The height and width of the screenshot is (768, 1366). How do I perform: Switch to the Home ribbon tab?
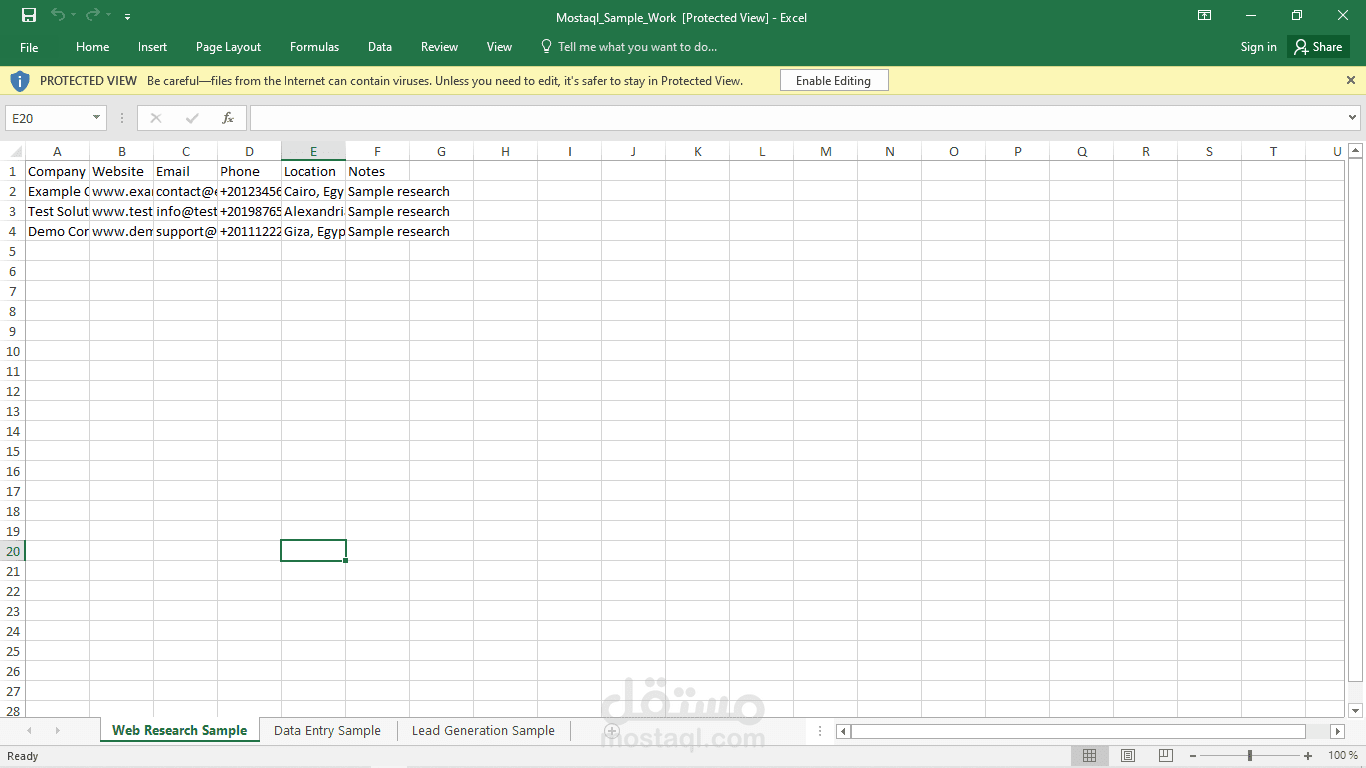(x=93, y=47)
